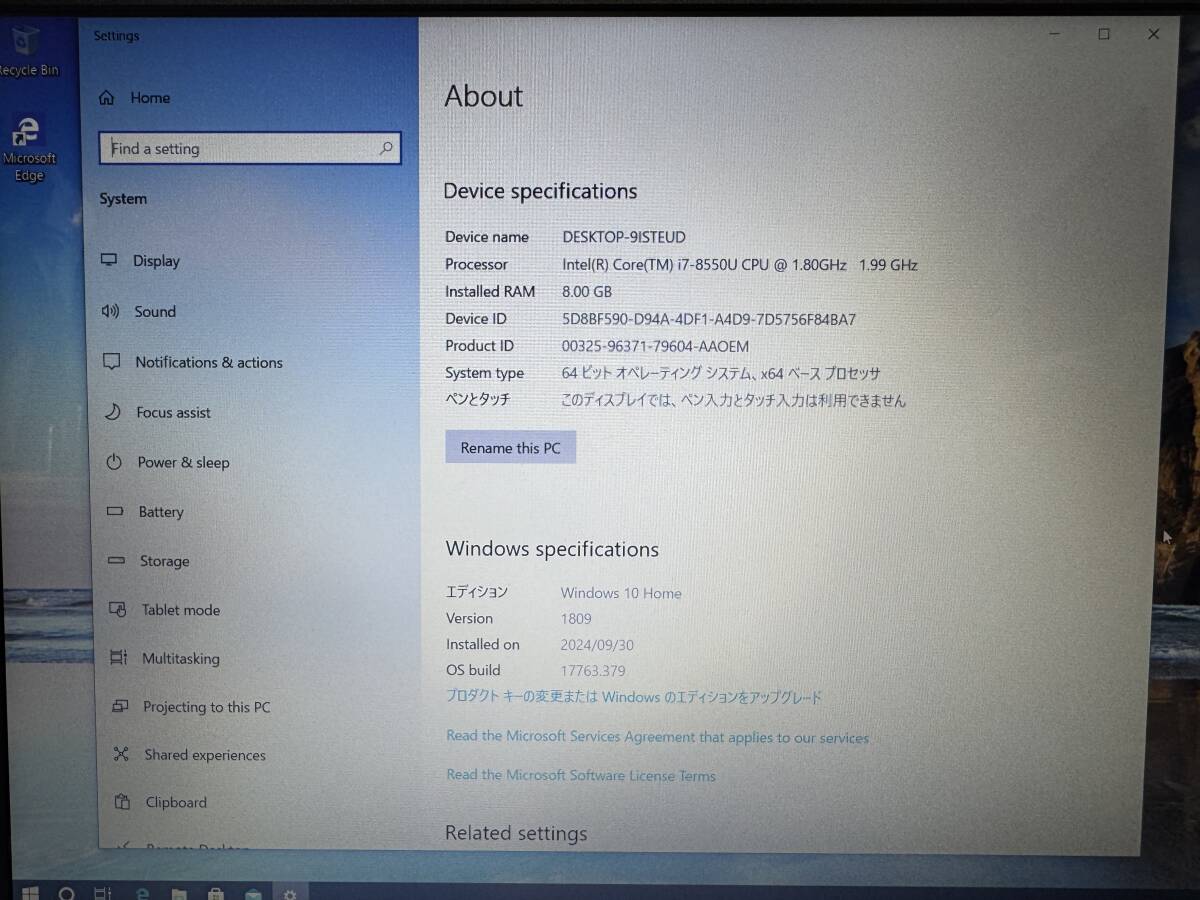1200x900 pixels.
Task: Read the Microsoft Software License Terms
Action: pos(581,775)
